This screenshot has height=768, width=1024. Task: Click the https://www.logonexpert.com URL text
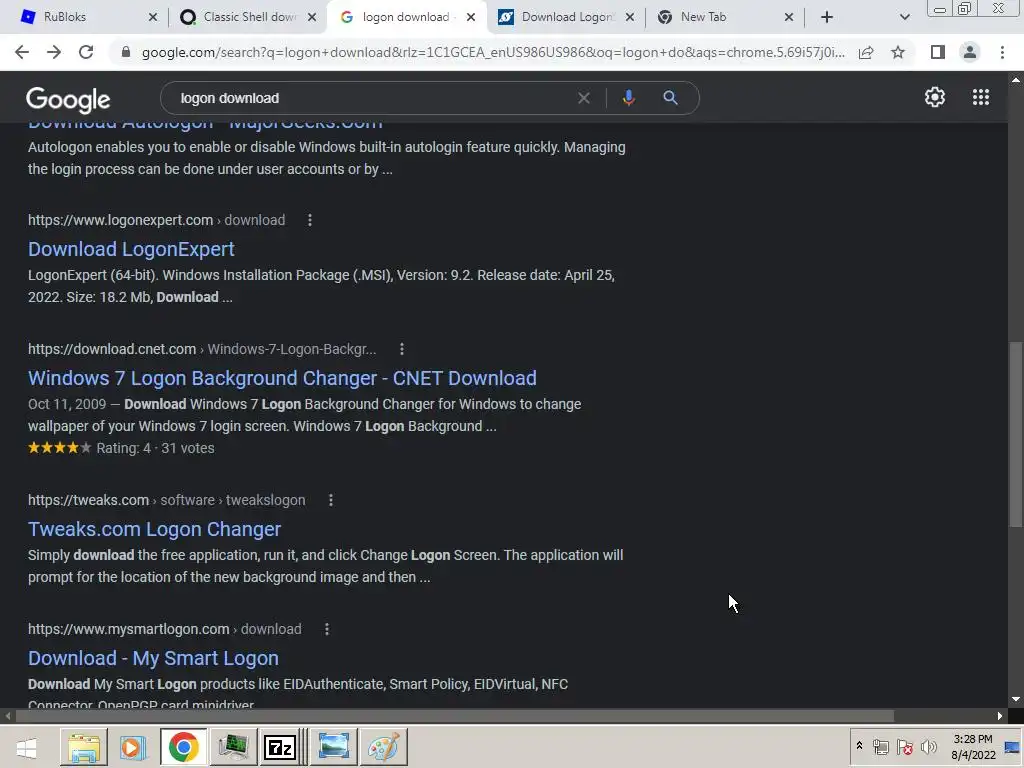(x=121, y=220)
